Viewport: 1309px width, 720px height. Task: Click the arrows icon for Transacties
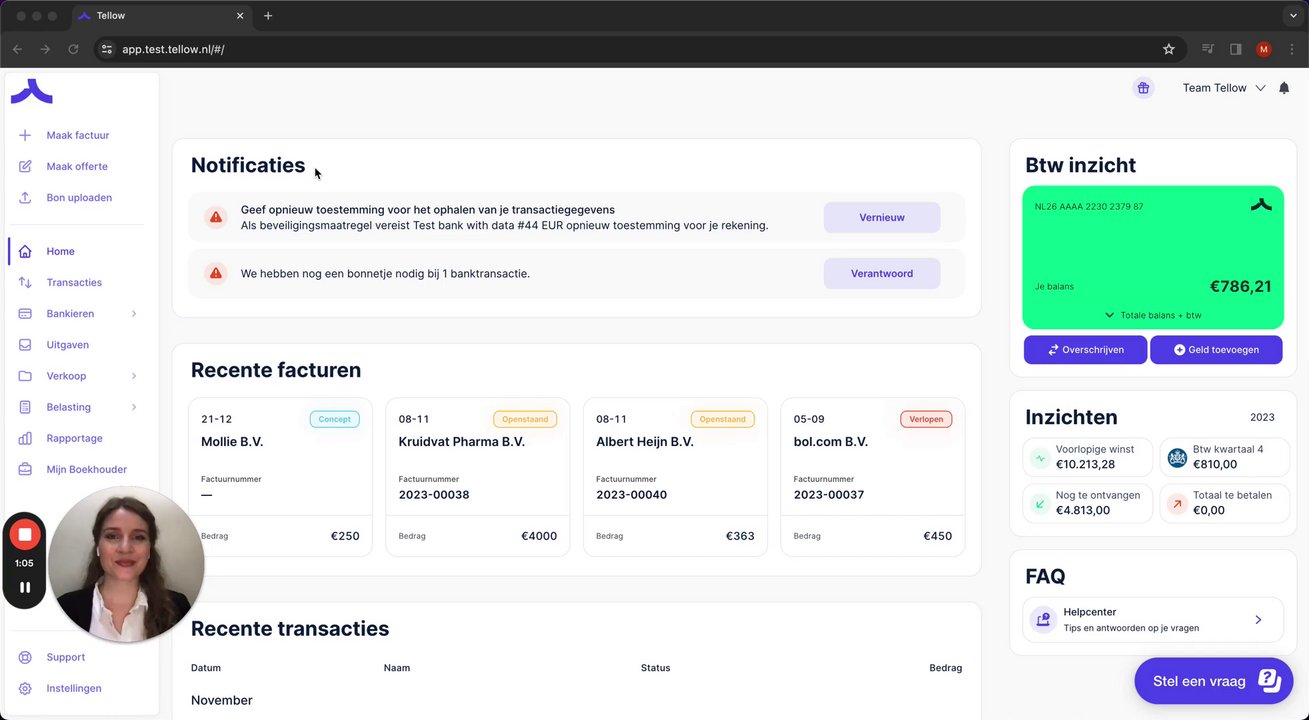pos(25,282)
